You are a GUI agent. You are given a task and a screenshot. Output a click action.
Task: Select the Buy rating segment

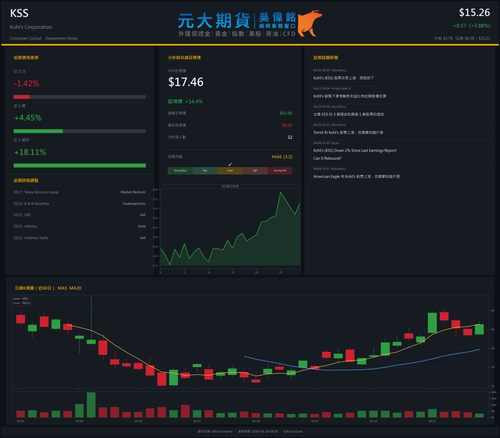[x=205, y=171]
